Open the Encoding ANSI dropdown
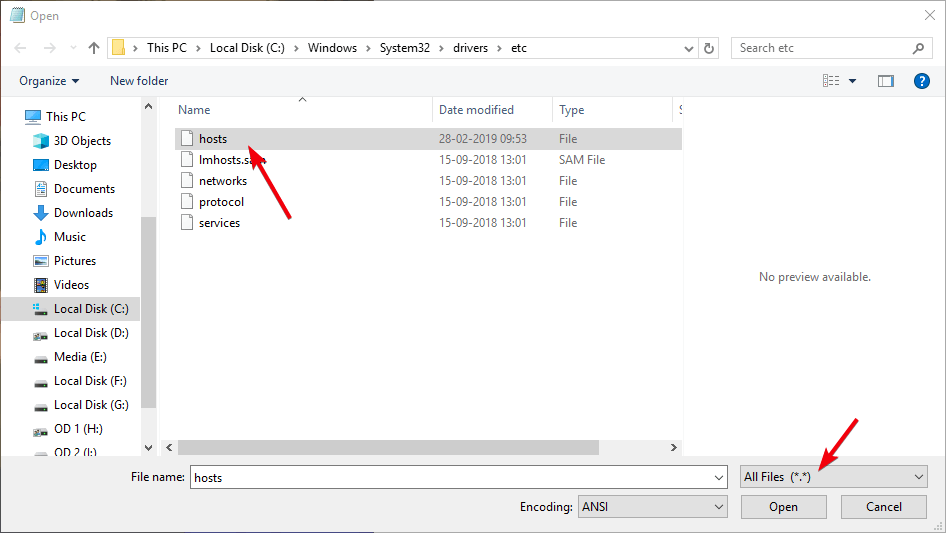 point(653,507)
